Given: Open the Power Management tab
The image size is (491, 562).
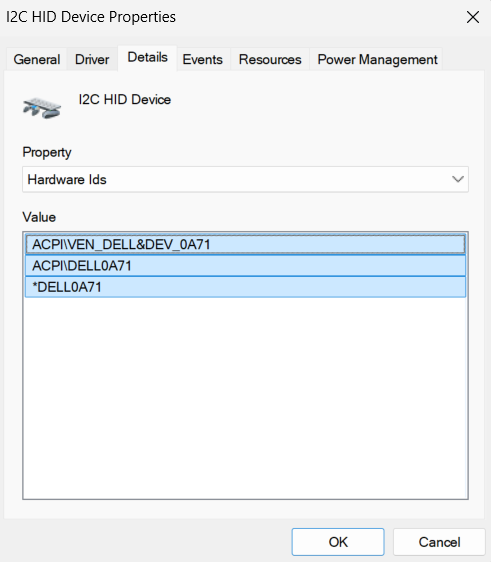Looking at the screenshot, I should (377, 59).
